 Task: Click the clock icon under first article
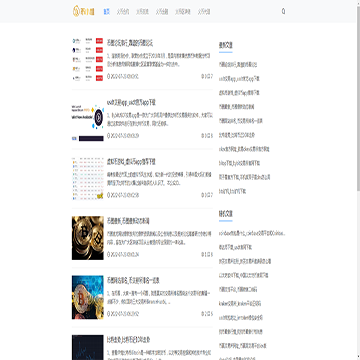pos(108,76)
